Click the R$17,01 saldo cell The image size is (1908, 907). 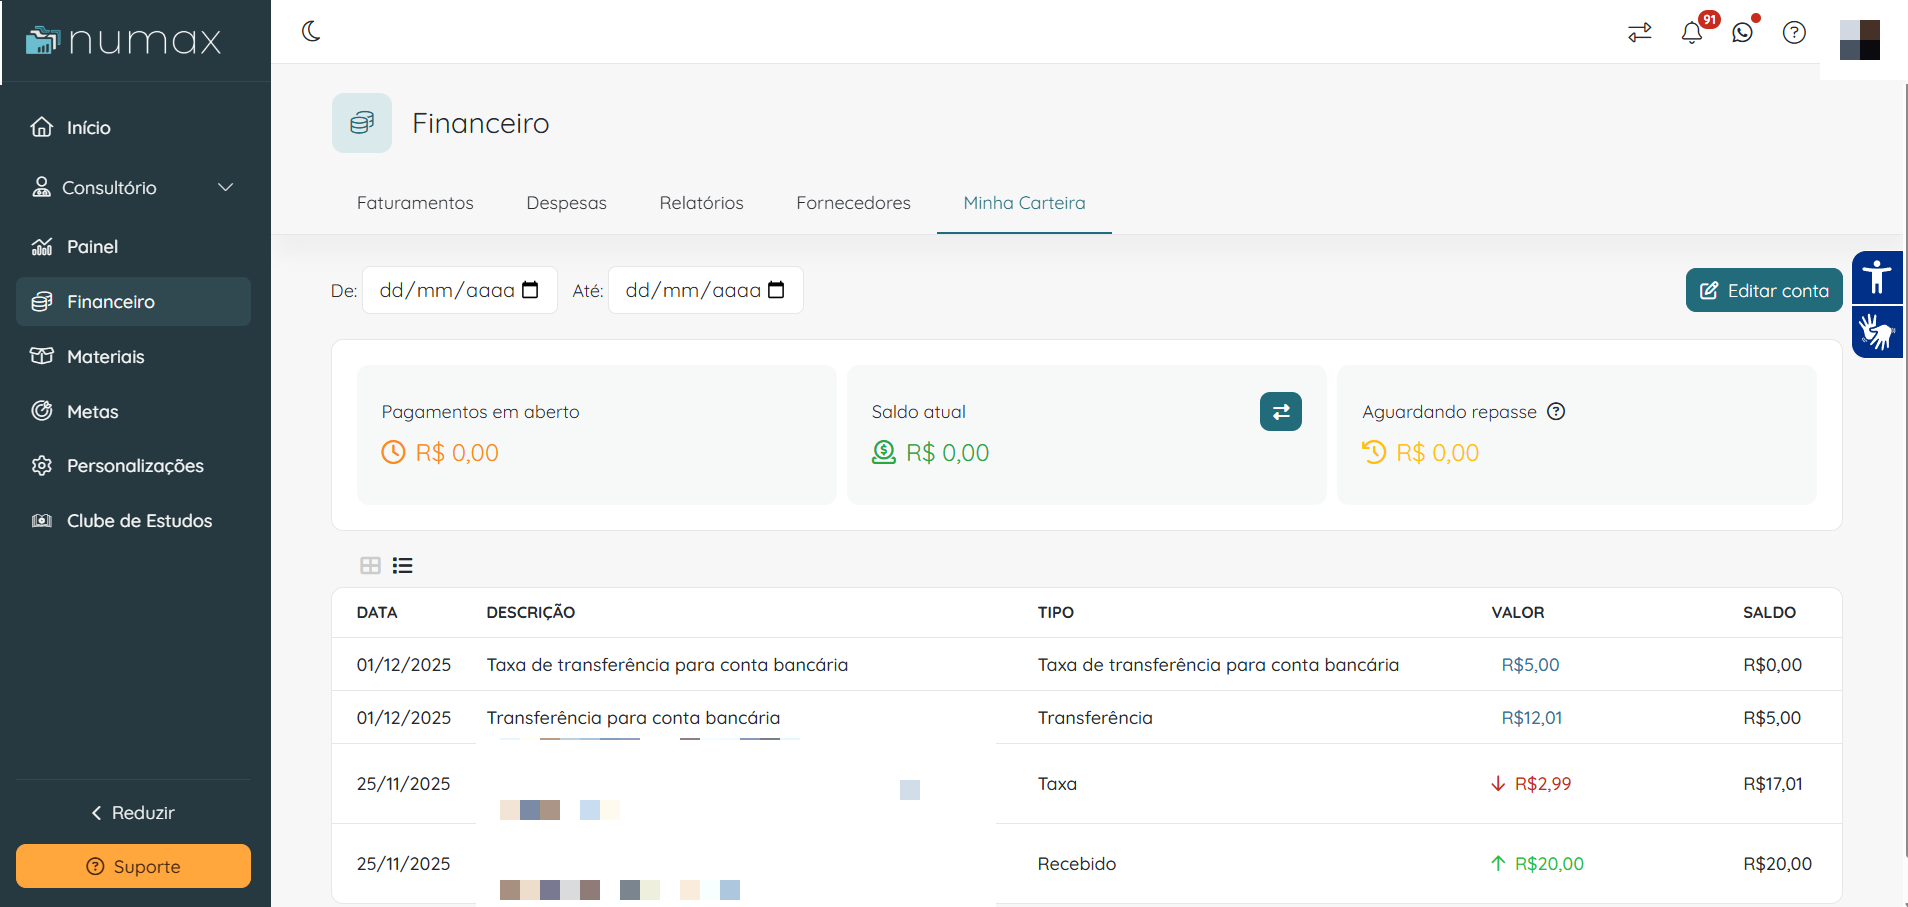1773,784
